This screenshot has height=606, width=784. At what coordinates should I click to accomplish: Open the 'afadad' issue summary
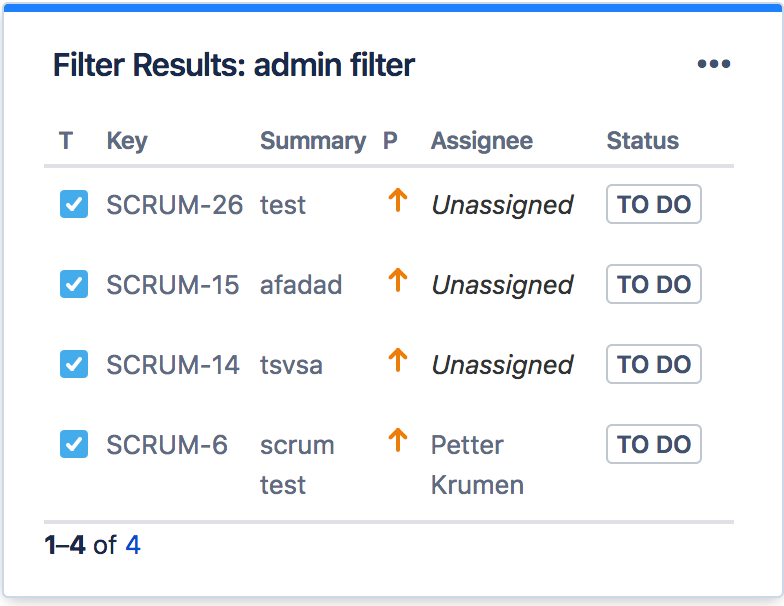[x=301, y=285]
